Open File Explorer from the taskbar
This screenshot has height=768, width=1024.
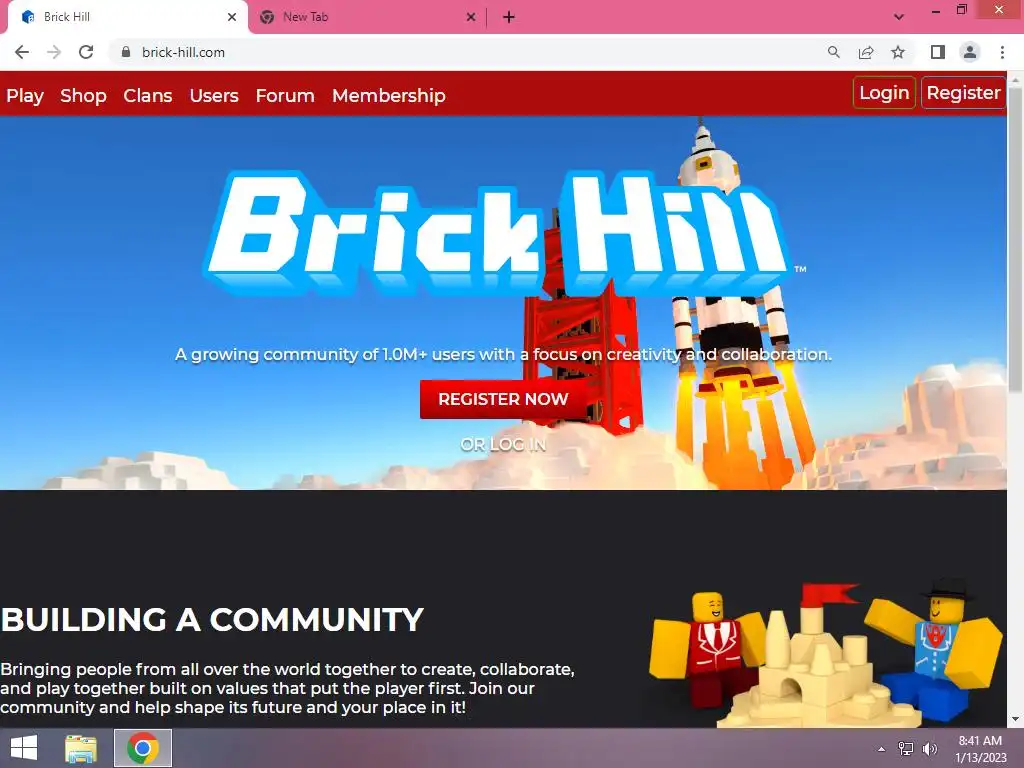[x=81, y=748]
